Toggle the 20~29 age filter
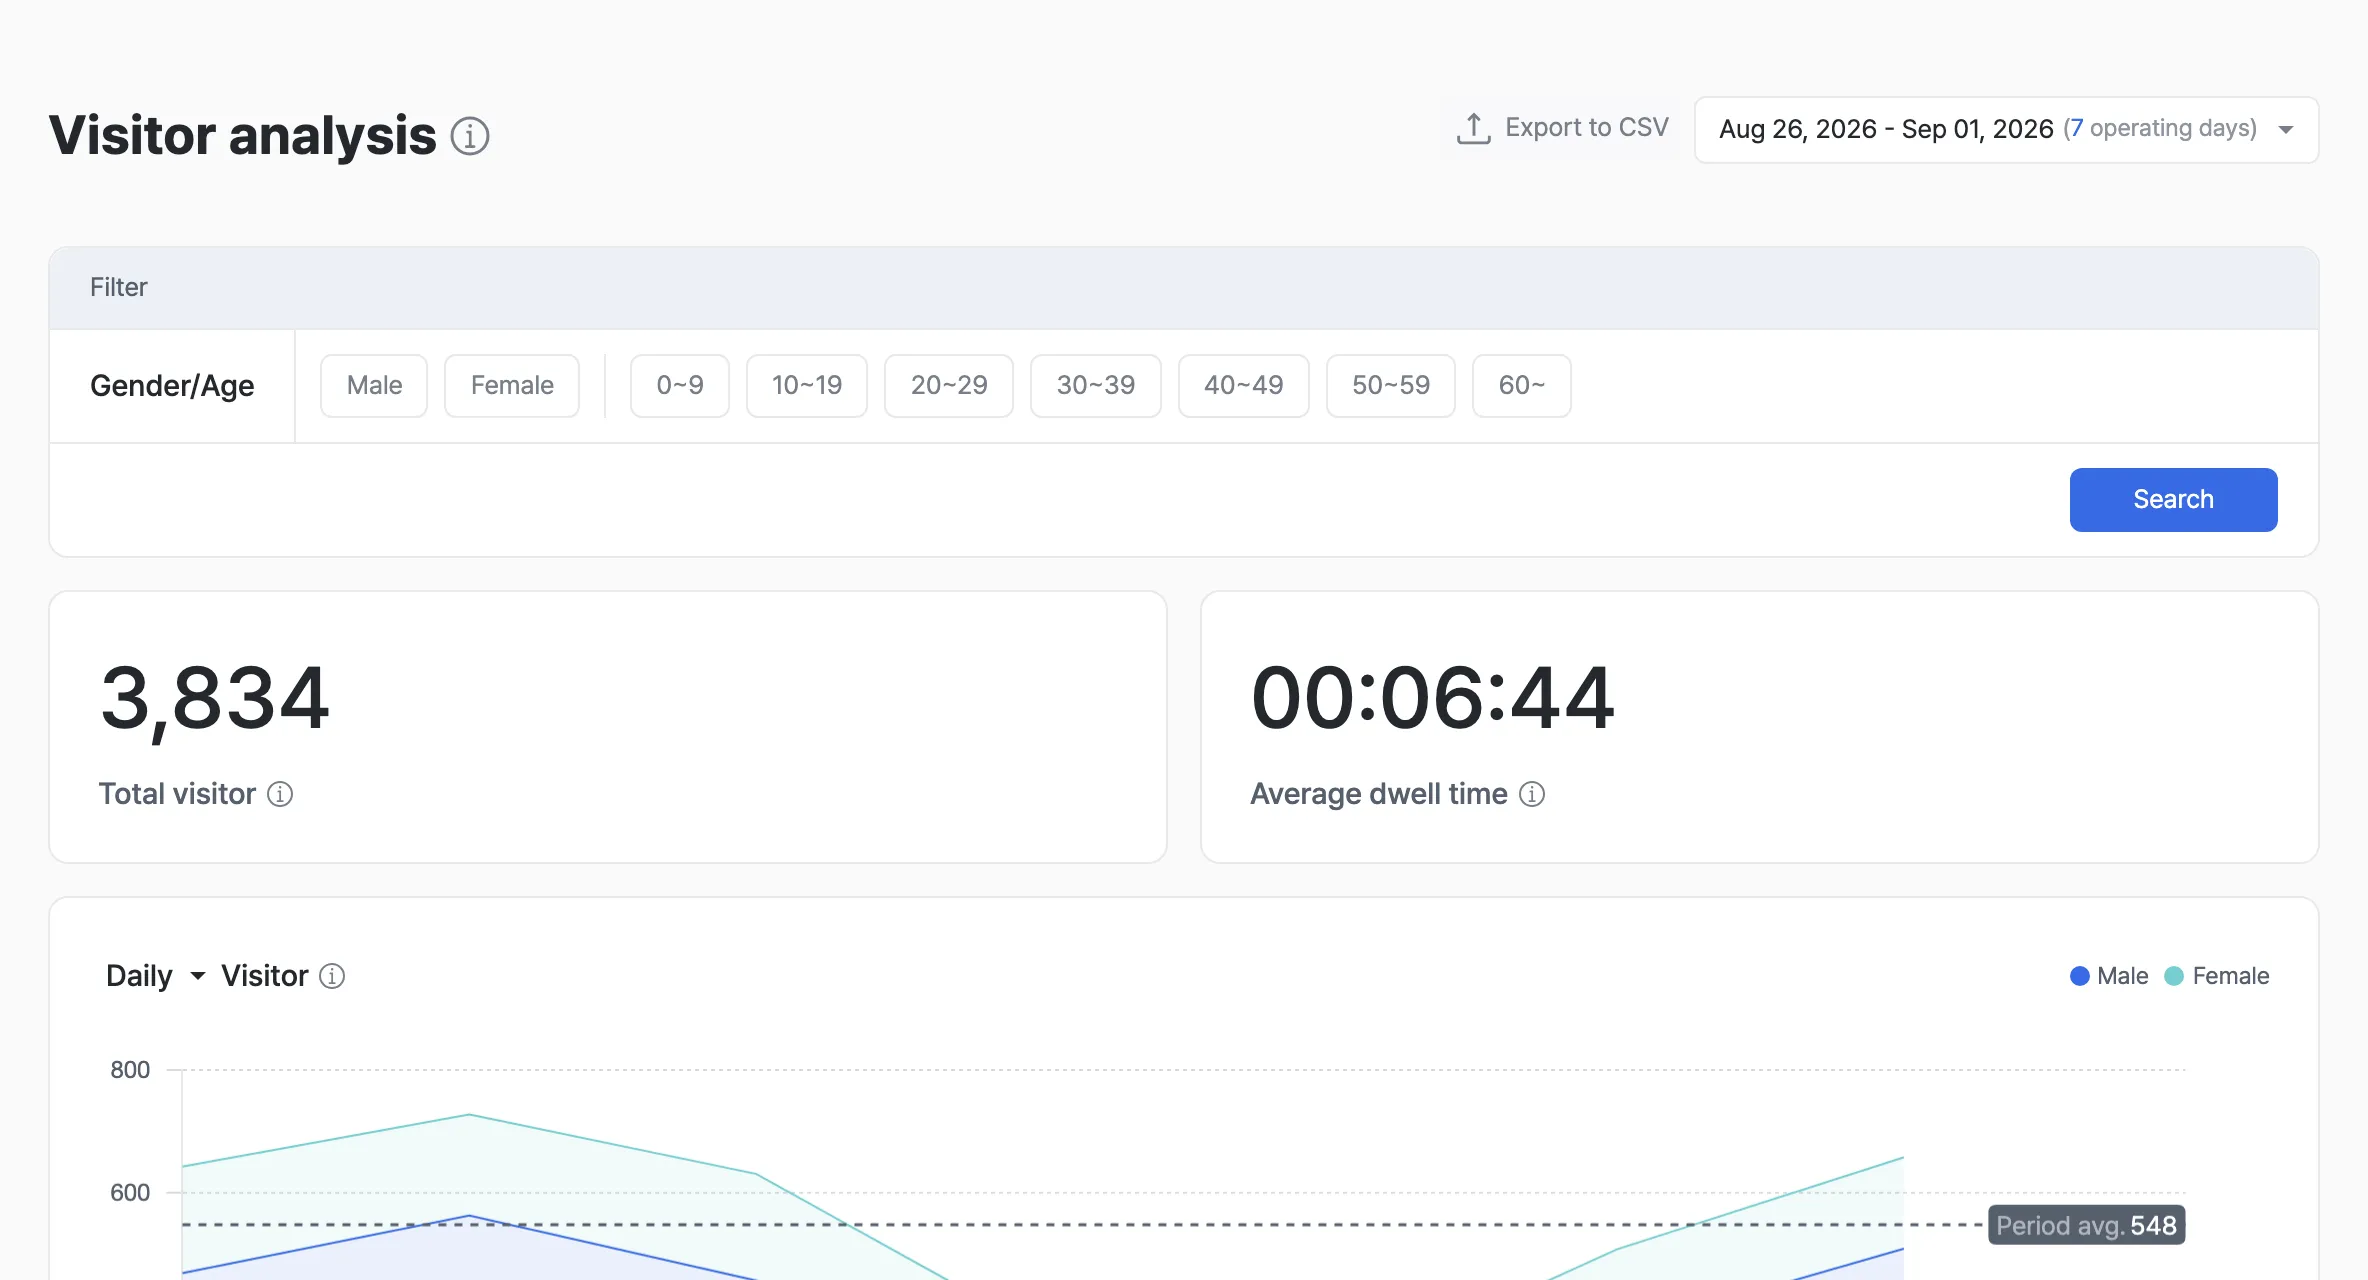Screen dimensions: 2368x1280 click(x=949, y=386)
